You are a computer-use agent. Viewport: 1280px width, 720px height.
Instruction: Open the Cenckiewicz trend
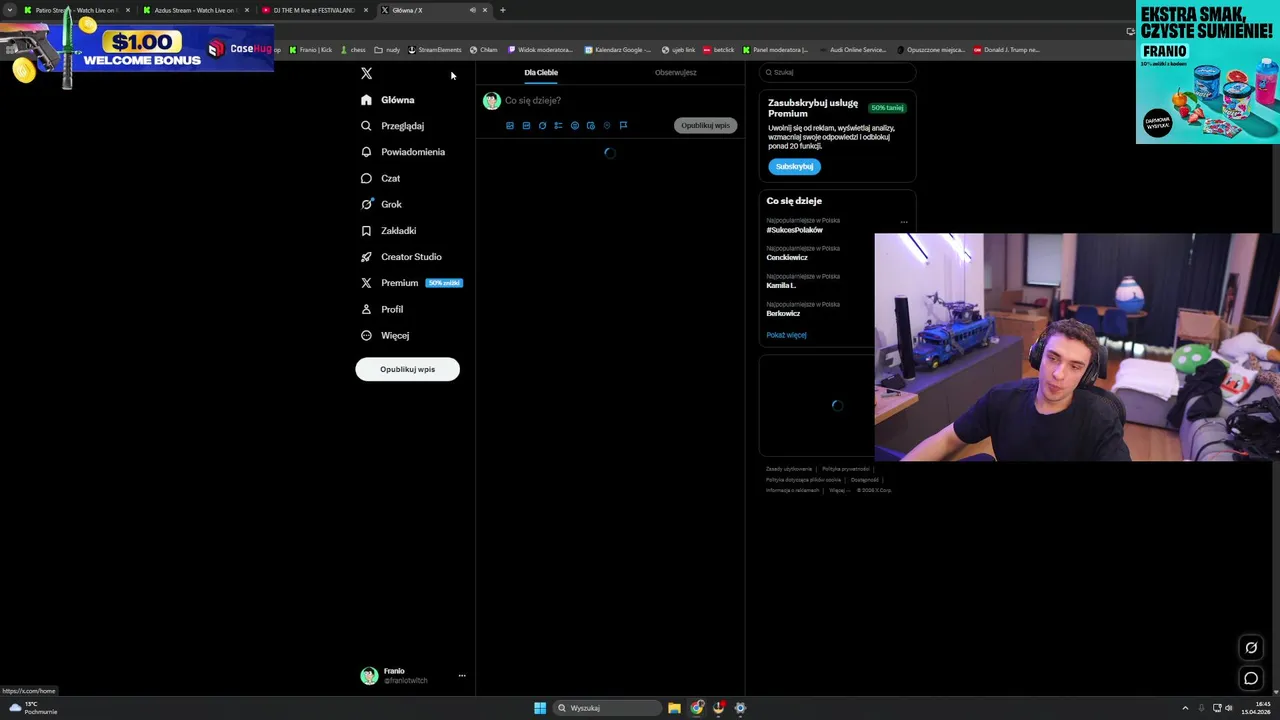(787, 258)
